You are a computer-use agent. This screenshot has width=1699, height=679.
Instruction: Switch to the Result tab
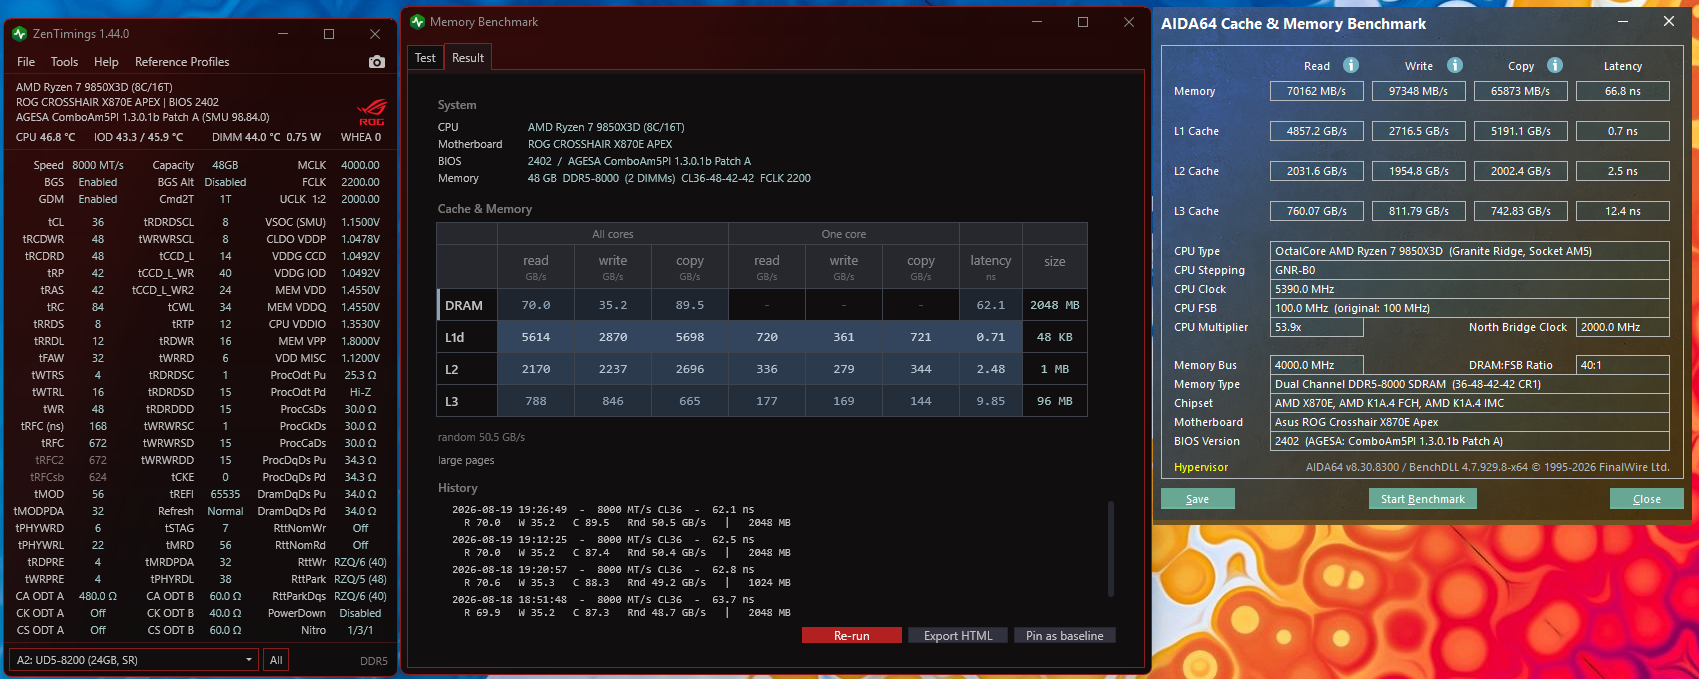(x=468, y=58)
